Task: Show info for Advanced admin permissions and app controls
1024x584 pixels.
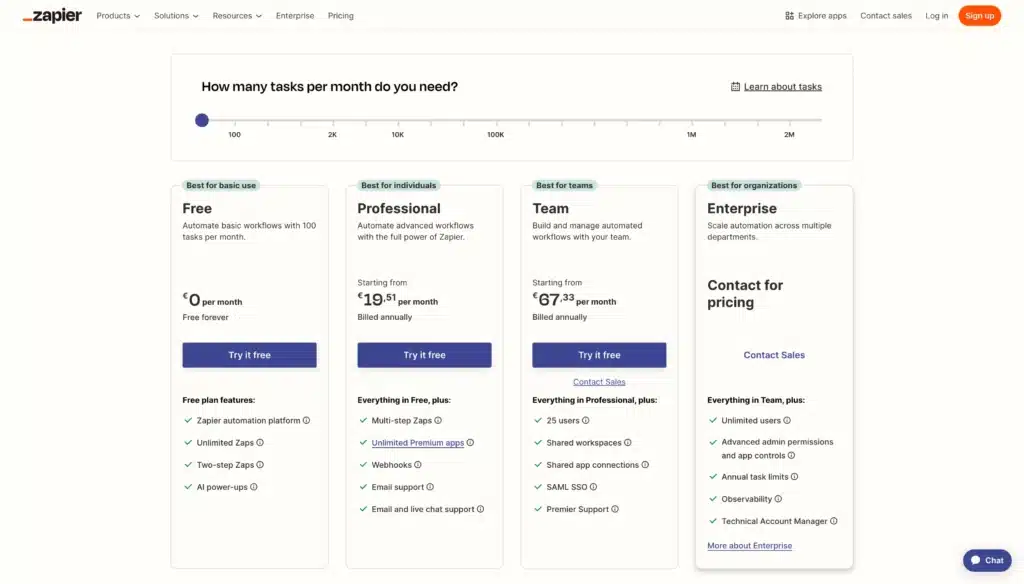Action: (x=792, y=456)
